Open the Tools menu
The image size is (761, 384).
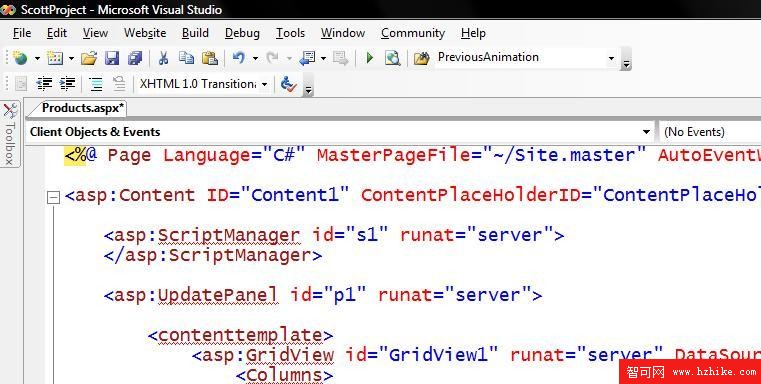pyautogui.click(x=290, y=33)
